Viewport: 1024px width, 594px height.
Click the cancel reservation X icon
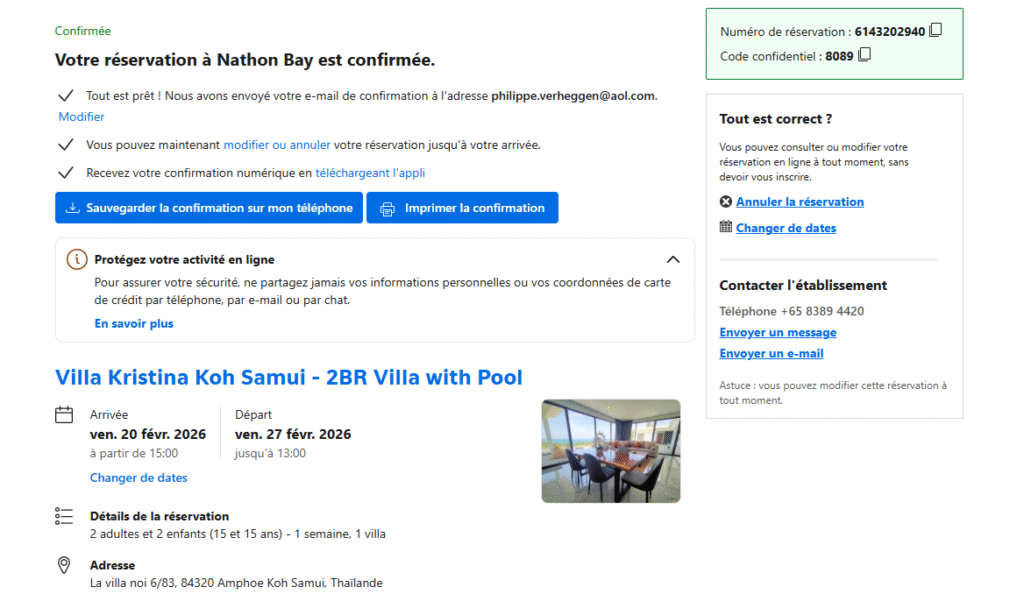[726, 201]
